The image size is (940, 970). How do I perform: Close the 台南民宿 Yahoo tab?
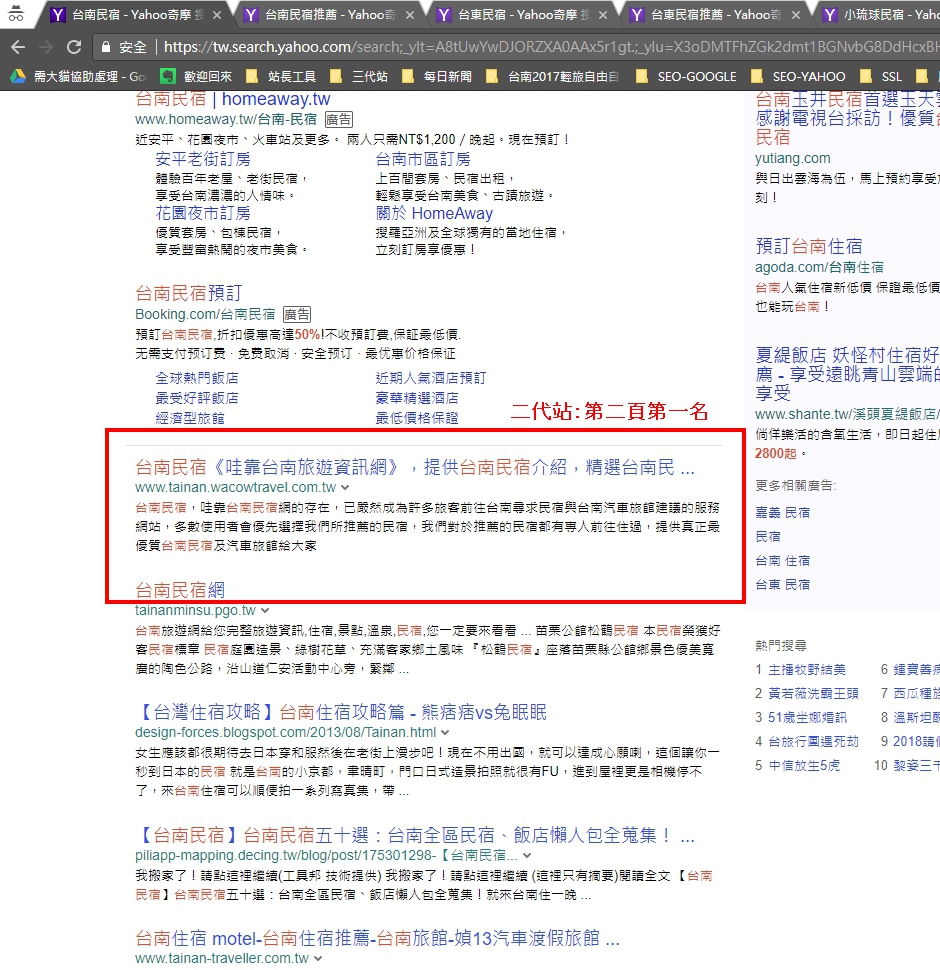pos(216,15)
